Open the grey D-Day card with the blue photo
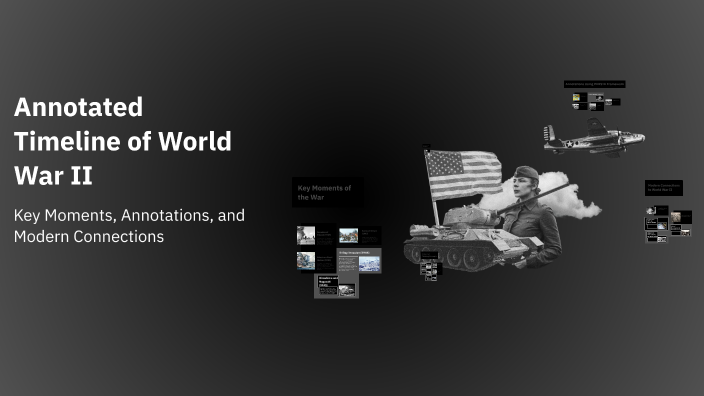 (x=359, y=261)
